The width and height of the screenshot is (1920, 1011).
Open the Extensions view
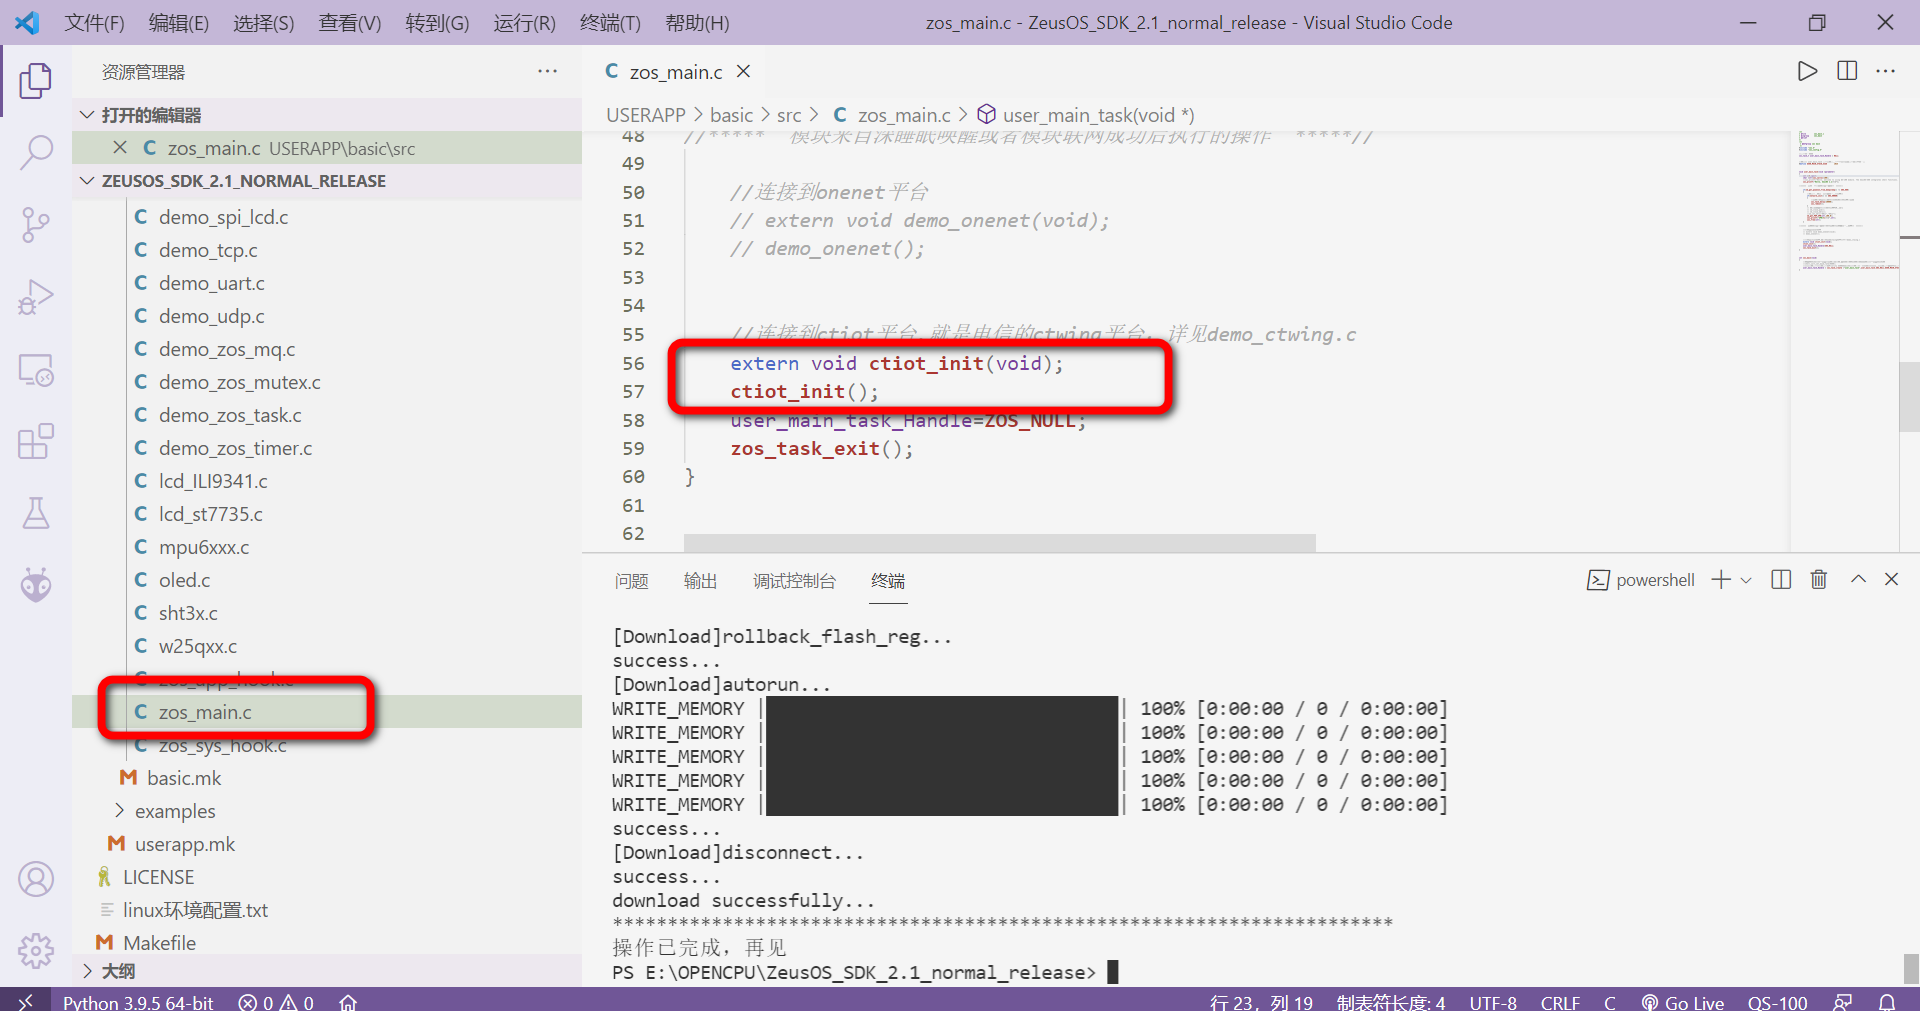pos(36,441)
